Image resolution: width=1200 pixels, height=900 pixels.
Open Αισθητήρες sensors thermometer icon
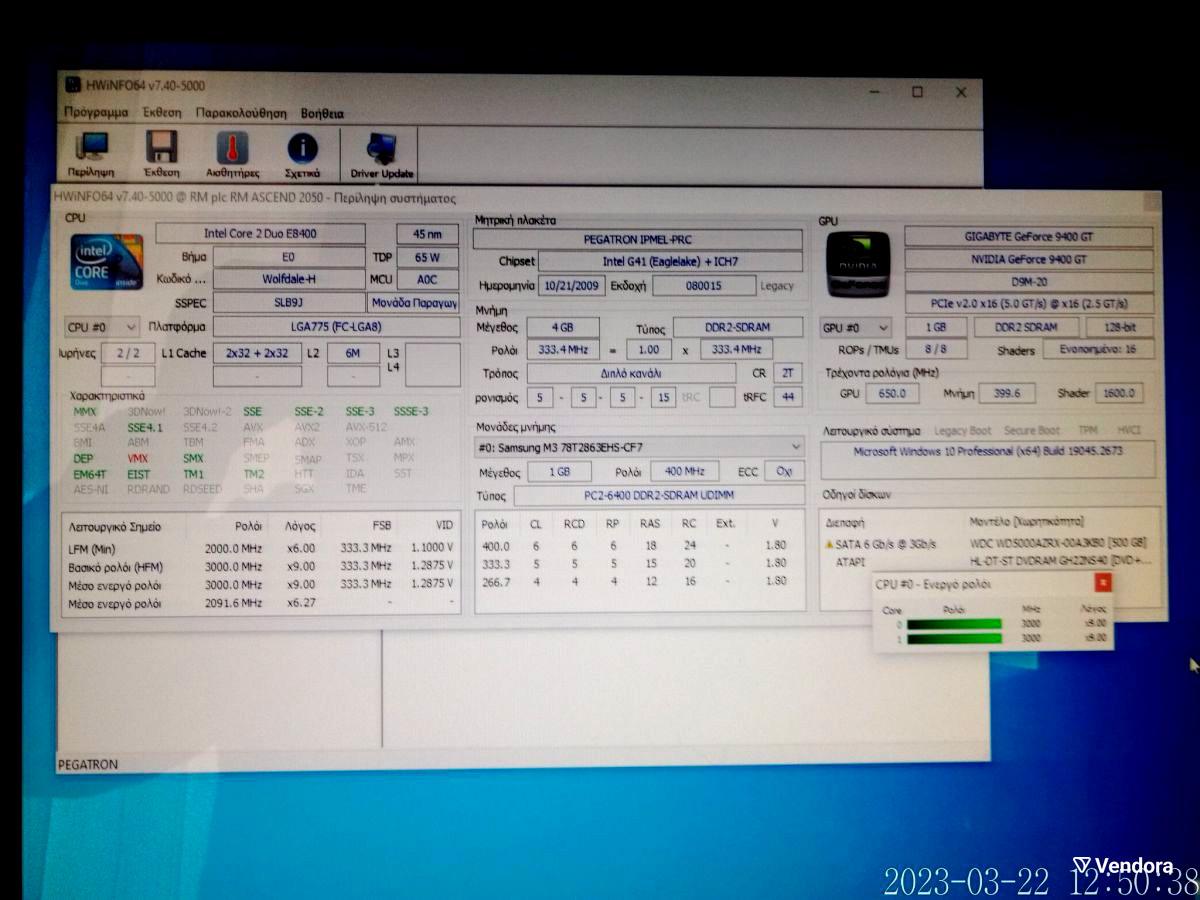pyautogui.click(x=232, y=148)
